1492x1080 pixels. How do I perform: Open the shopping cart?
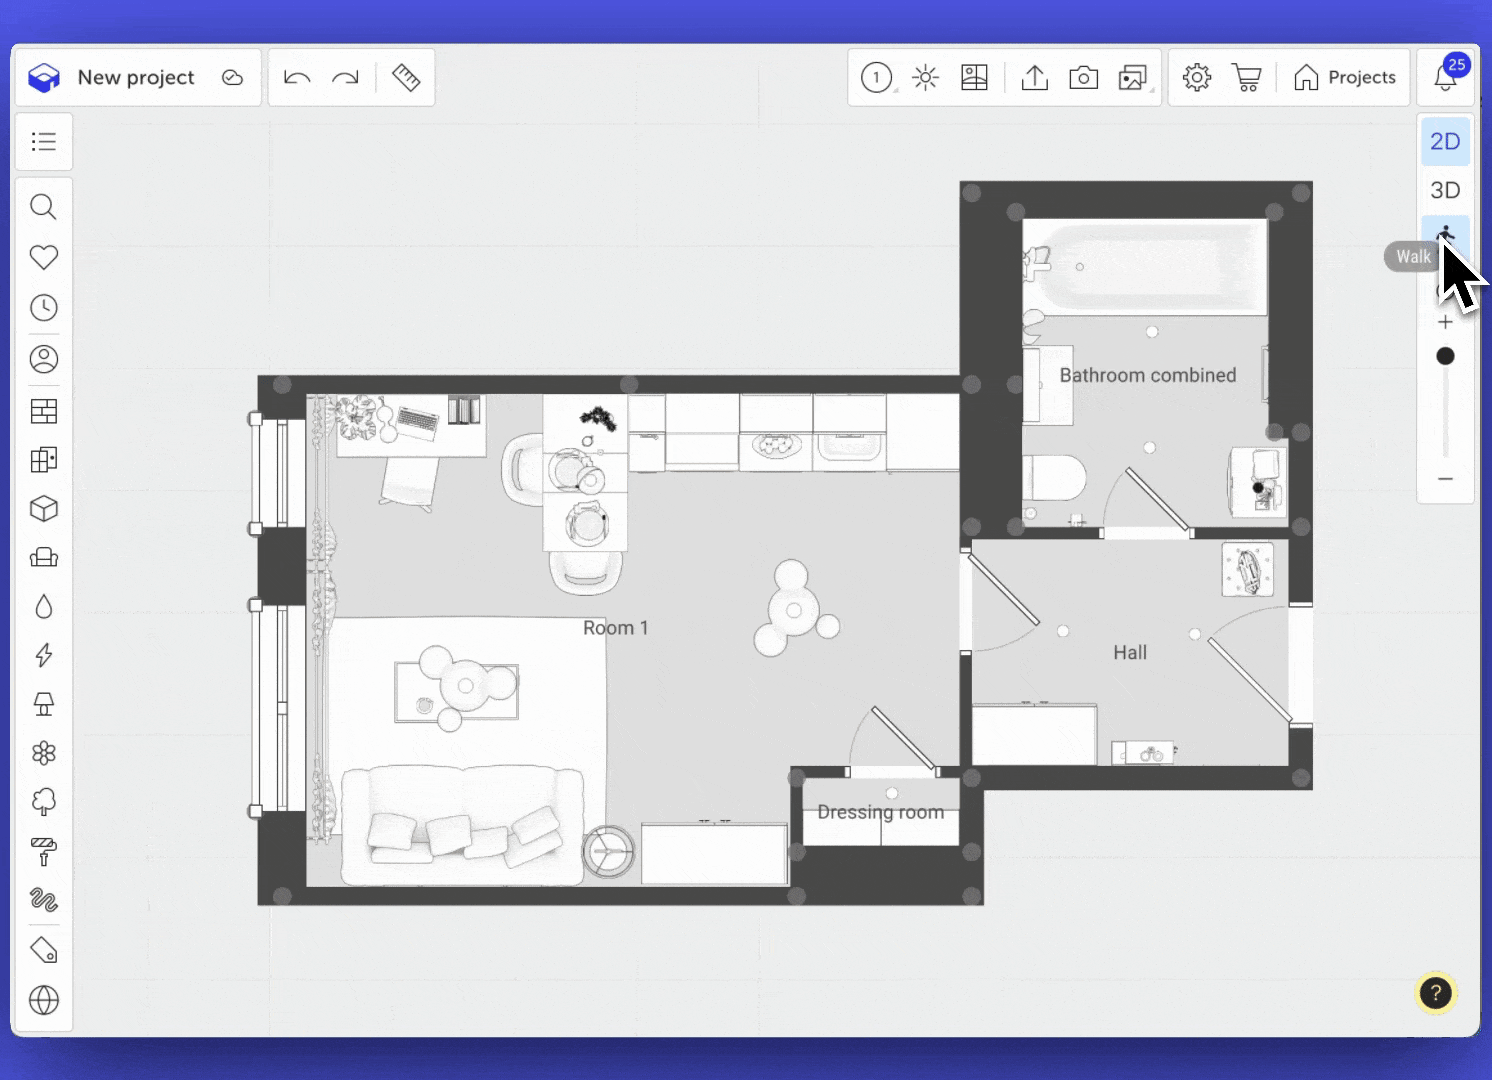(1246, 78)
